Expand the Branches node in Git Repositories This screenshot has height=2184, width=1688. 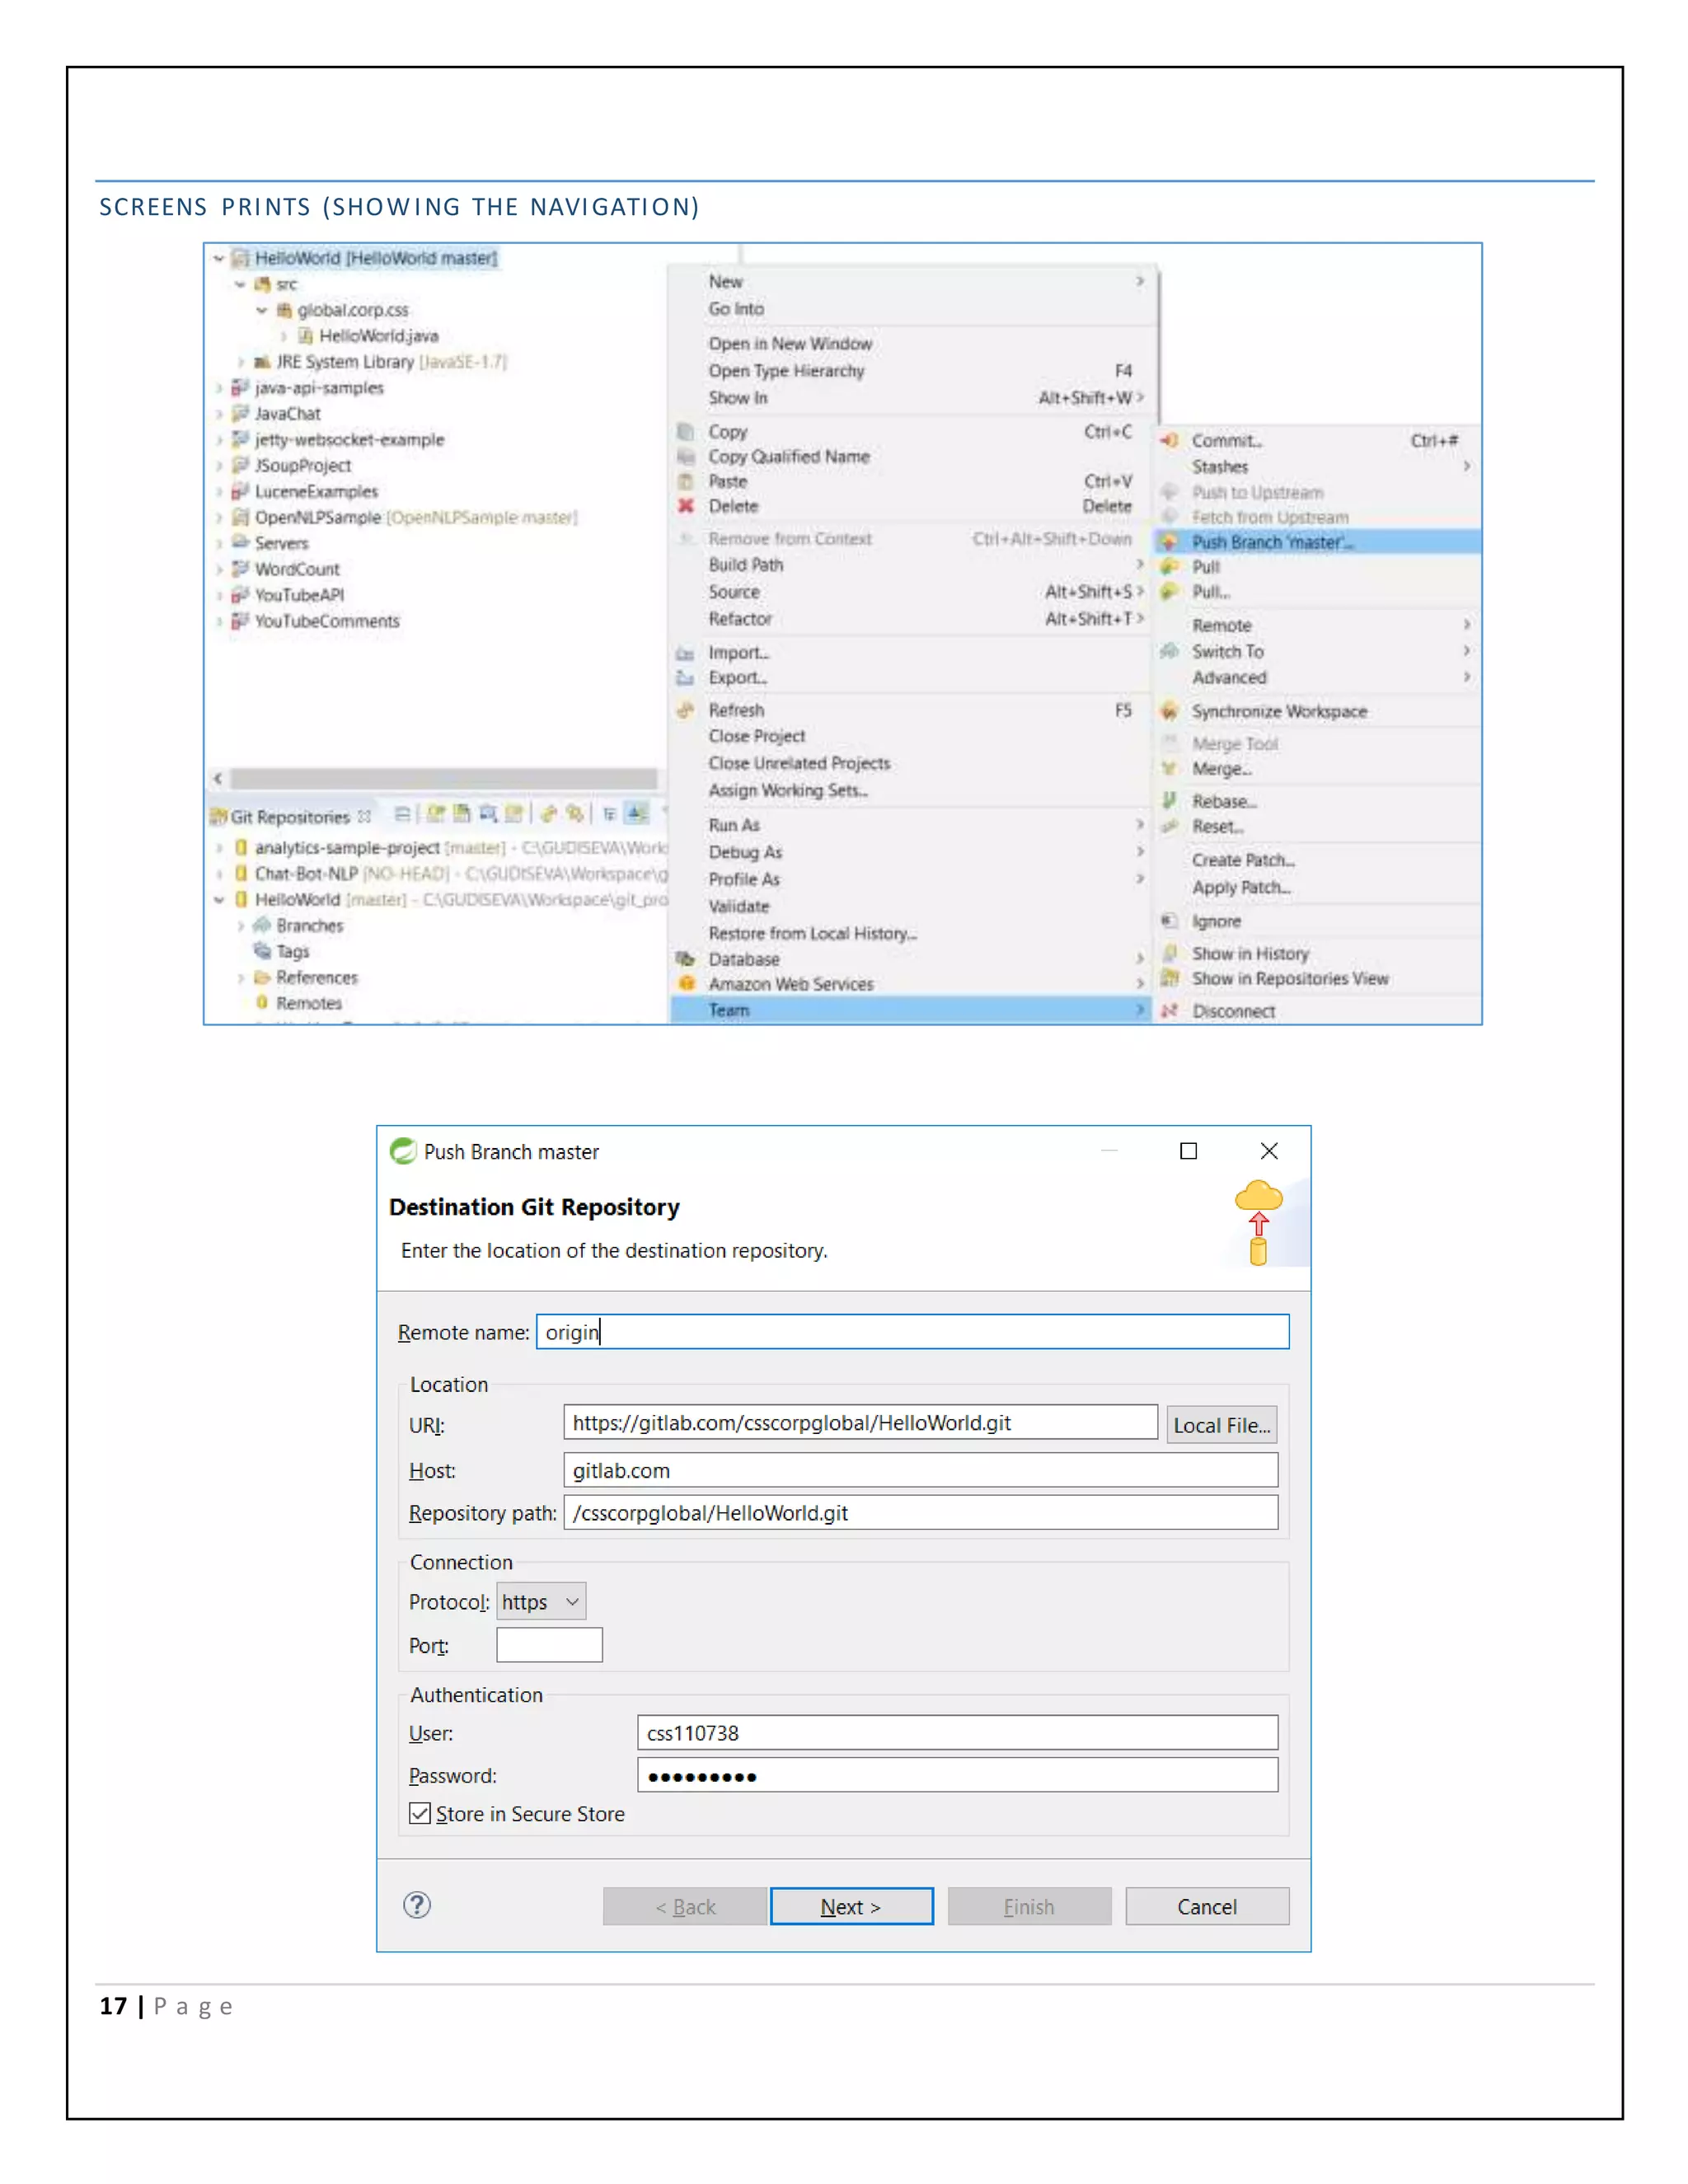click(241, 926)
